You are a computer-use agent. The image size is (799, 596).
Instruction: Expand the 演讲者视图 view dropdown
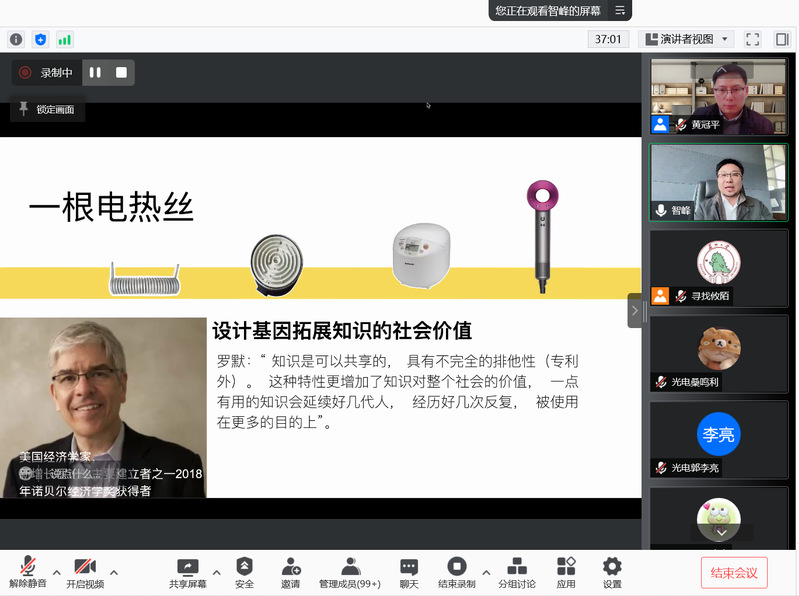[686, 39]
